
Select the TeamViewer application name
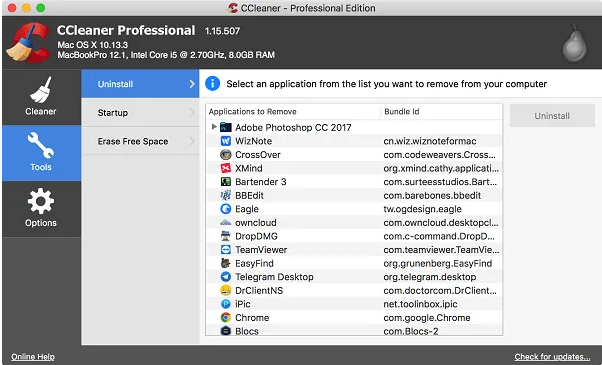(261, 250)
